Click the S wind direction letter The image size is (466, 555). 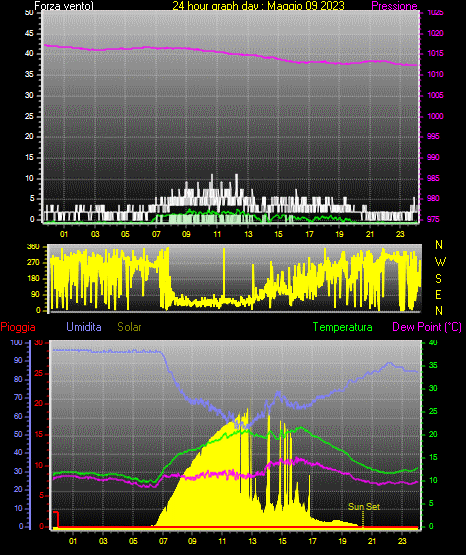point(438,279)
